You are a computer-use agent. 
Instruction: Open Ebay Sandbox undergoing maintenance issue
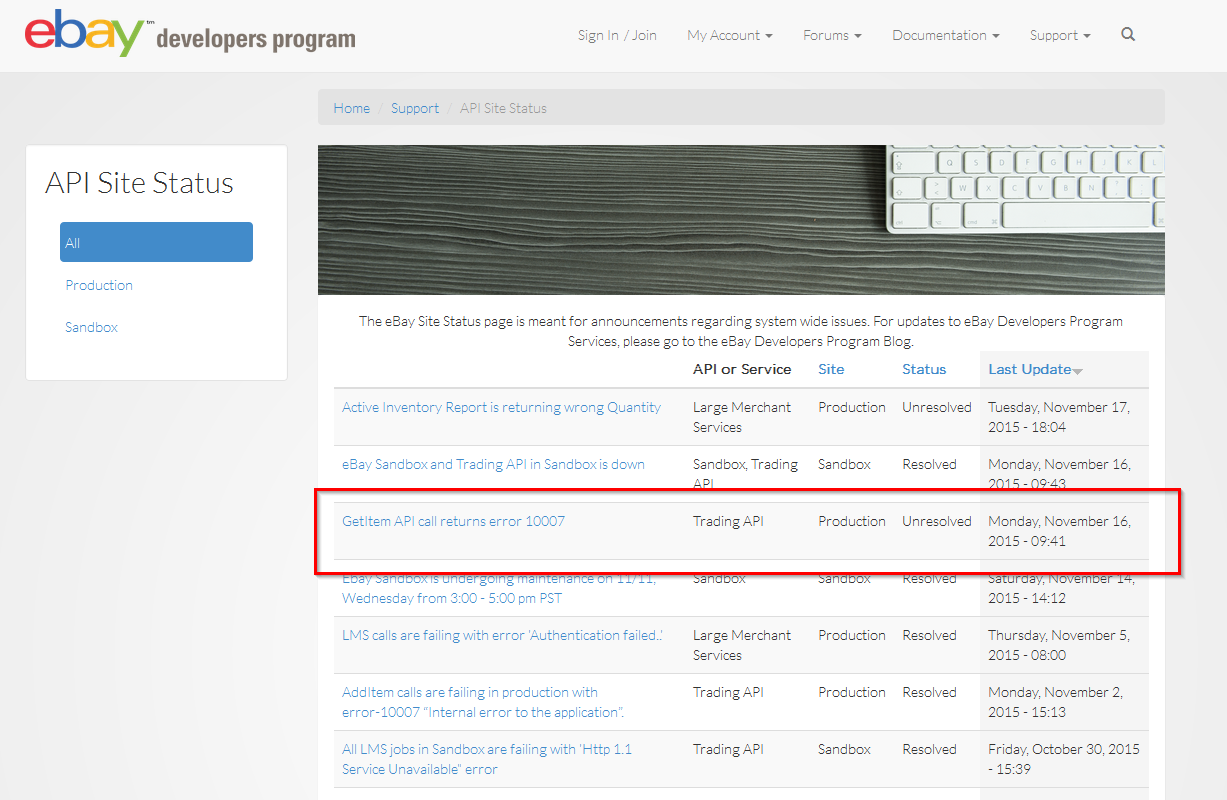tap(499, 589)
